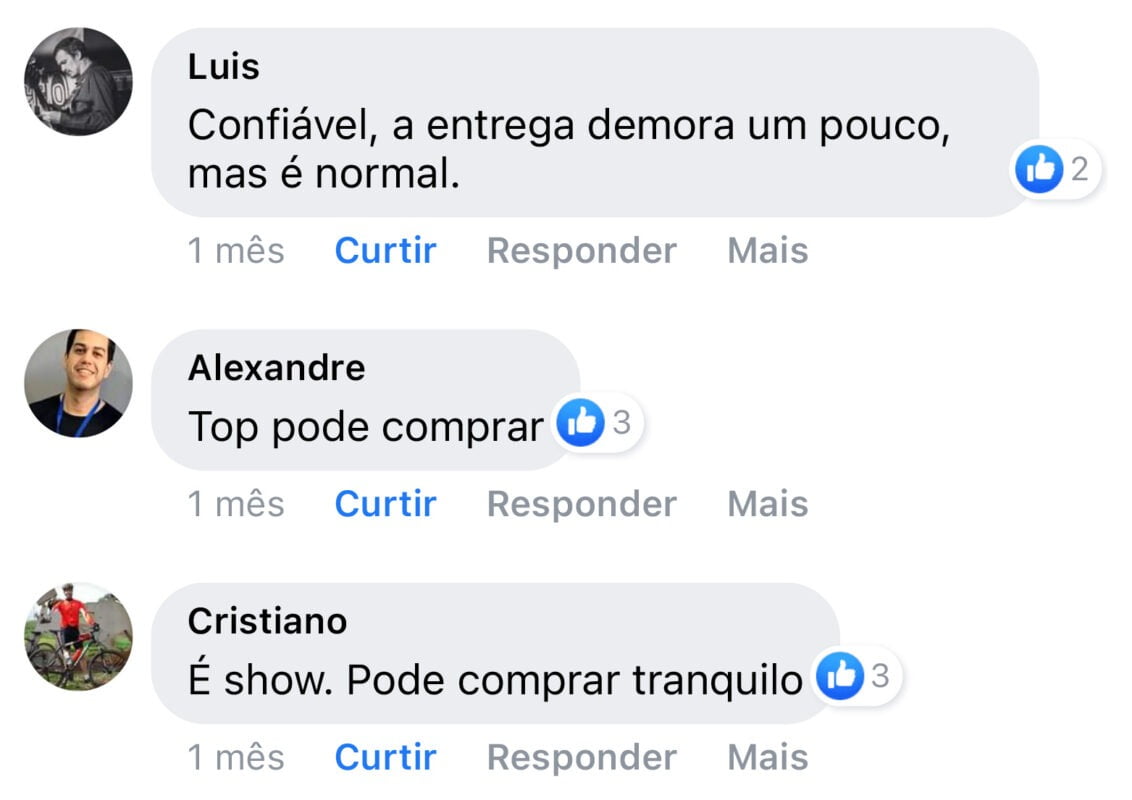1132x800 pixels.
Task: Open Mais options for Luis's comment
Action: 767,250
